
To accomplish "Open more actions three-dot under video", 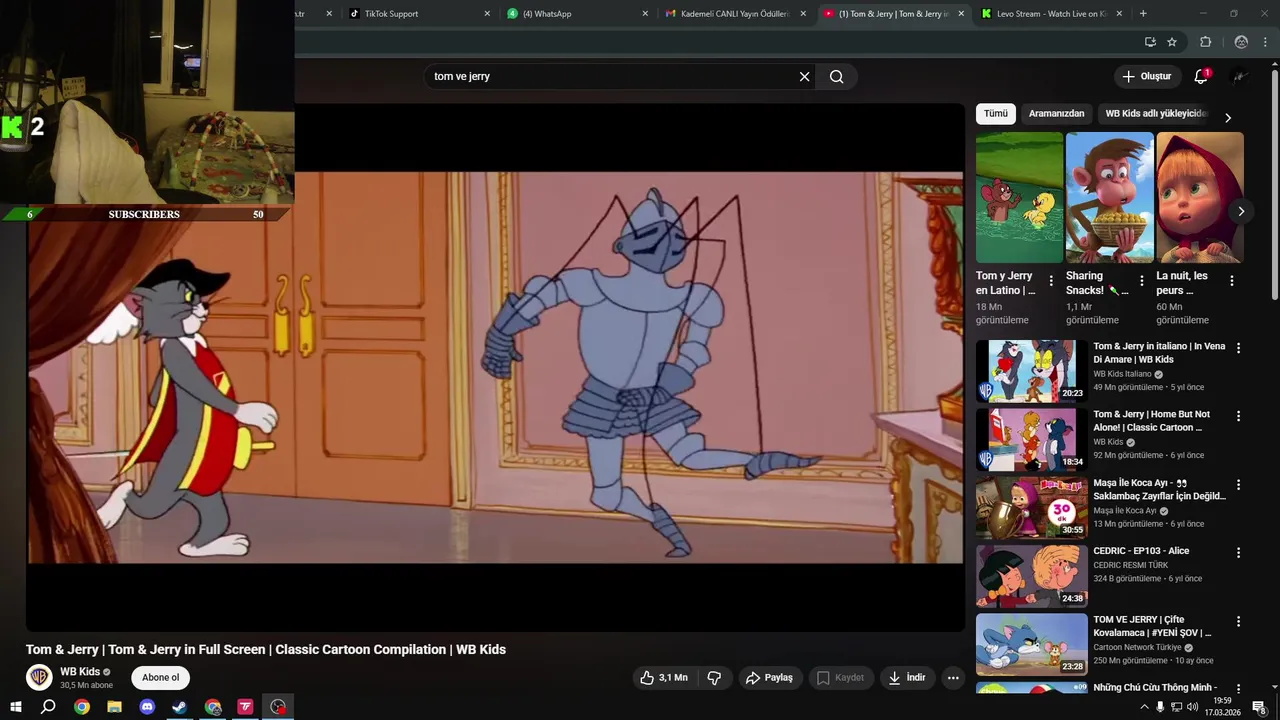I will pos(953,678).
